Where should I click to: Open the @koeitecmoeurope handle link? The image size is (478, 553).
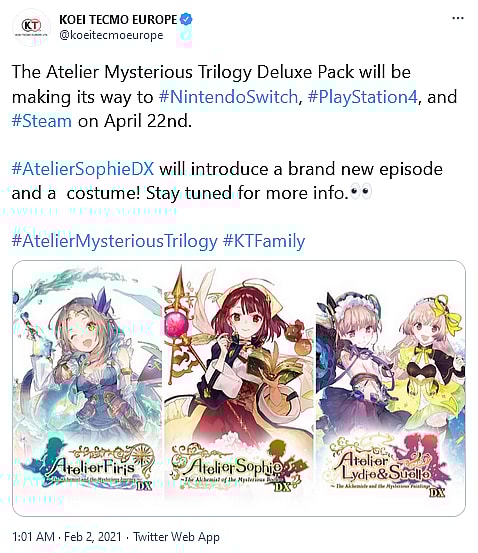pyautogui.click(x=111, y=35)
